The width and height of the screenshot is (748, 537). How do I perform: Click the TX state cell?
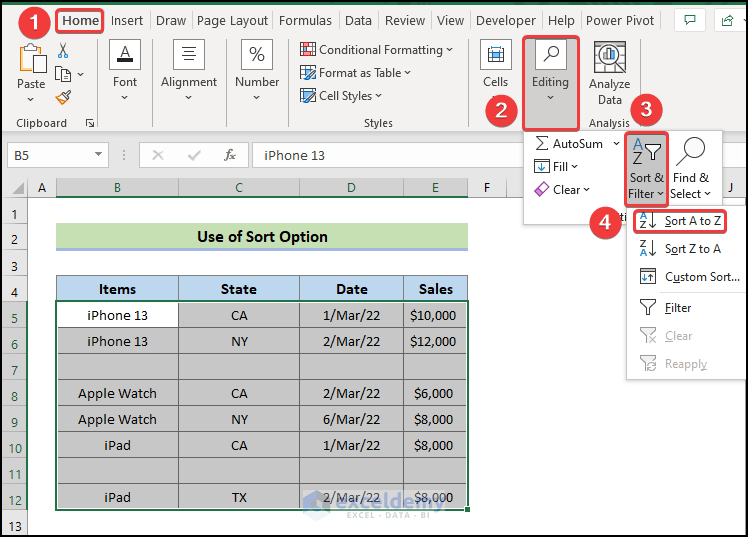click(x=239, y=497)
